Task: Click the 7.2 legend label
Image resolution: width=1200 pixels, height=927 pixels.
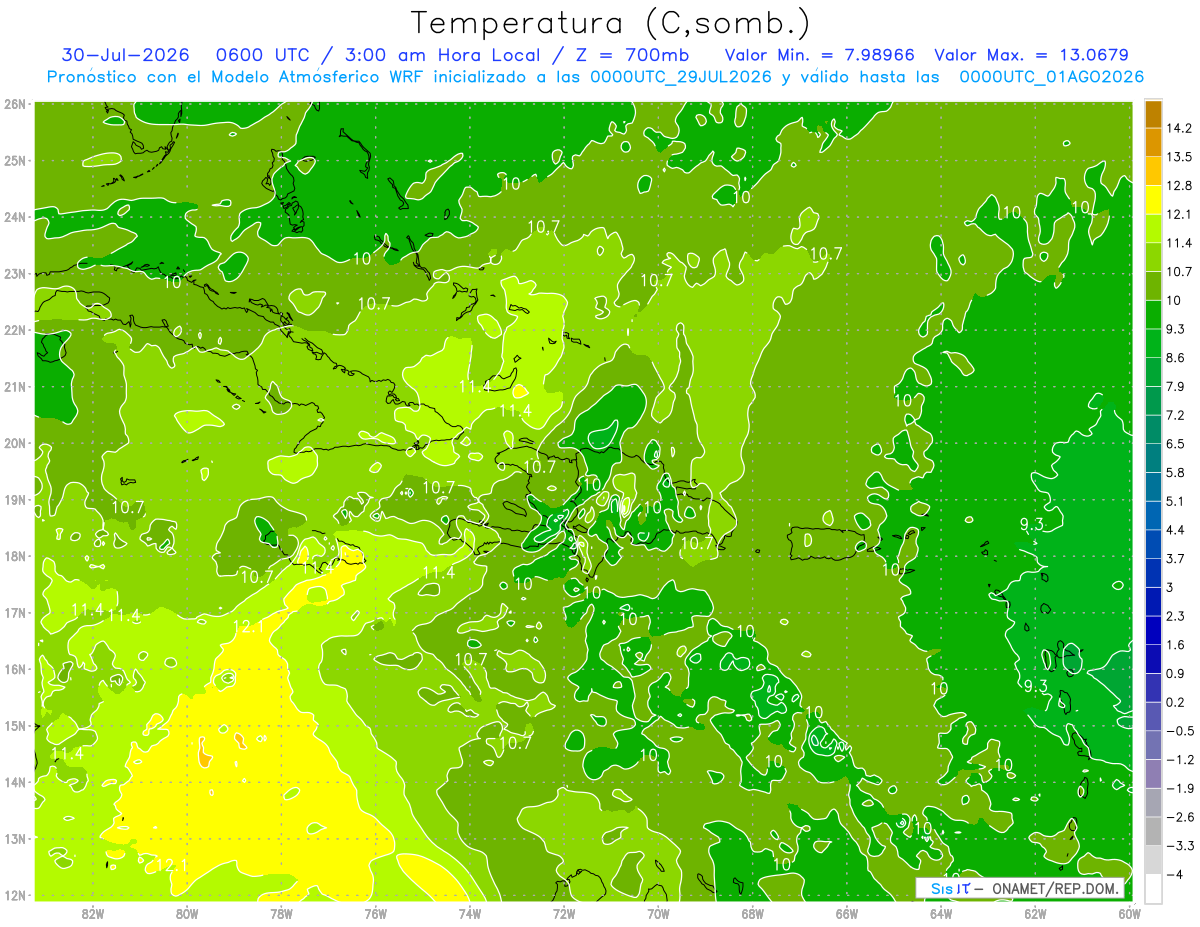Action: point(1175,415)
